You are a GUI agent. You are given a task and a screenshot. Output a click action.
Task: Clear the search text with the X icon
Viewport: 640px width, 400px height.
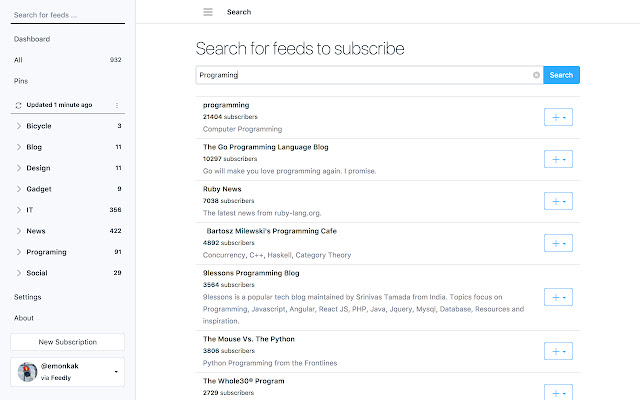pos(536,75)
